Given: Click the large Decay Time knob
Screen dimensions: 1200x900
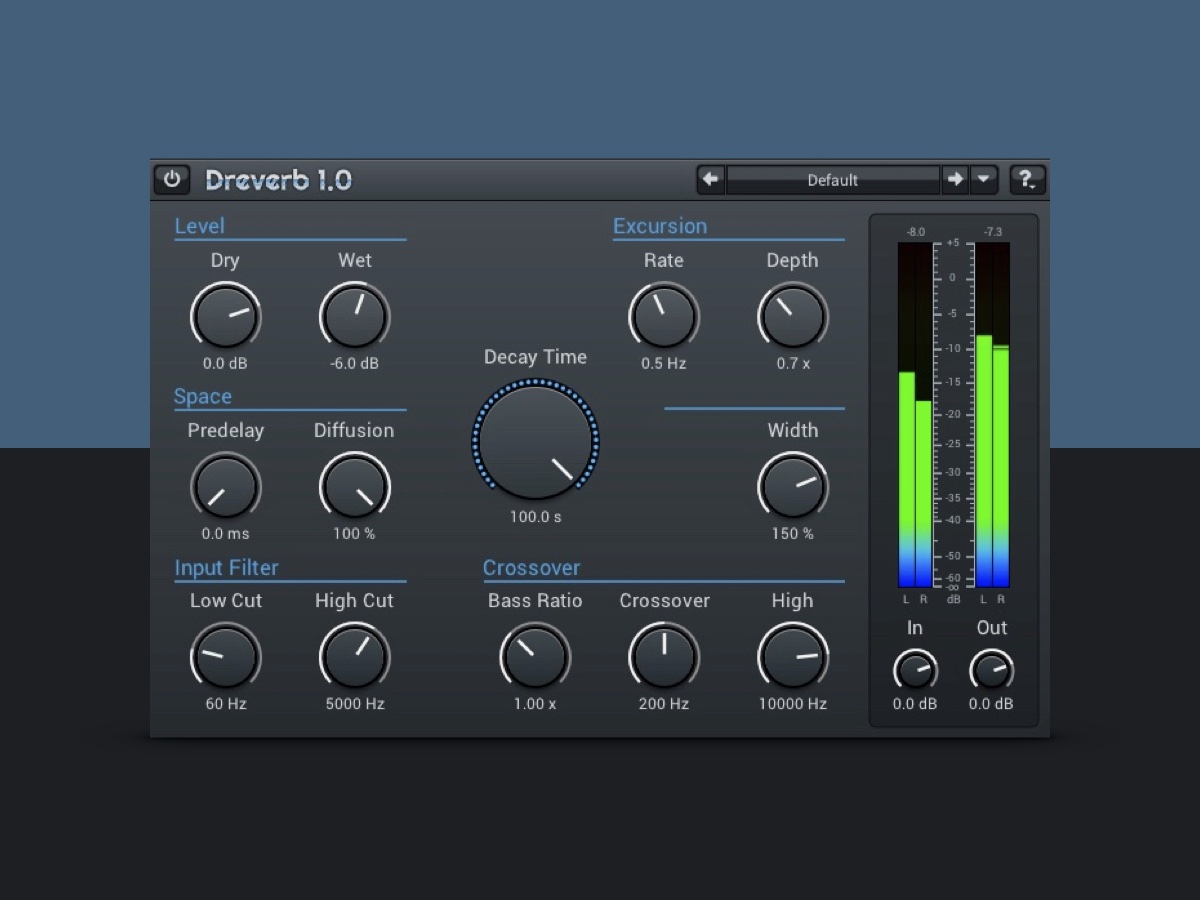Looking at the screenshot, I should click(x=536, y=440).
